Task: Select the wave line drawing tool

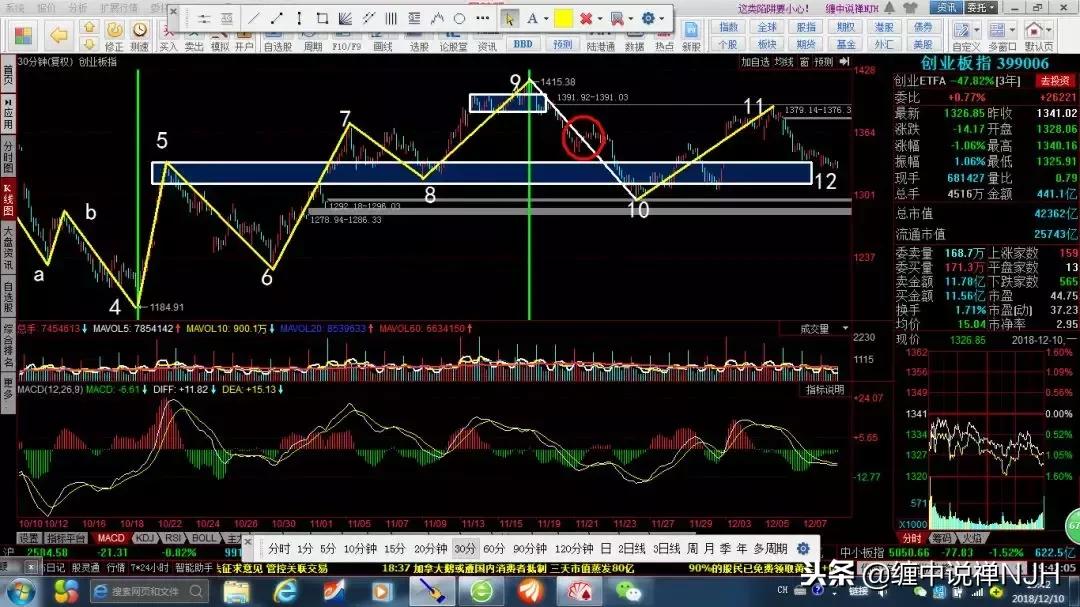Action: coord(437,19)
